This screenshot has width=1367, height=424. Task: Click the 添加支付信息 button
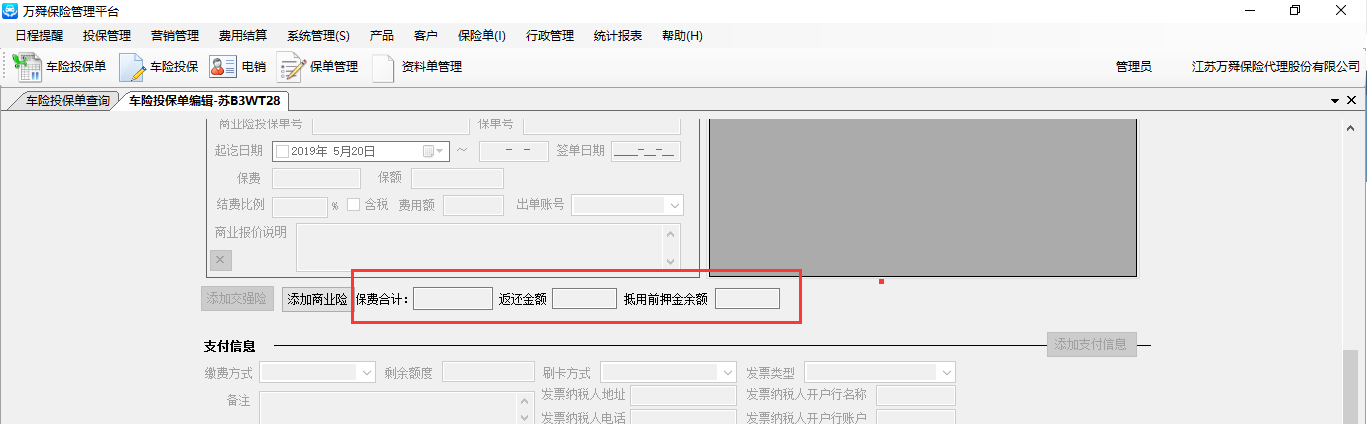coord(1092,344)
